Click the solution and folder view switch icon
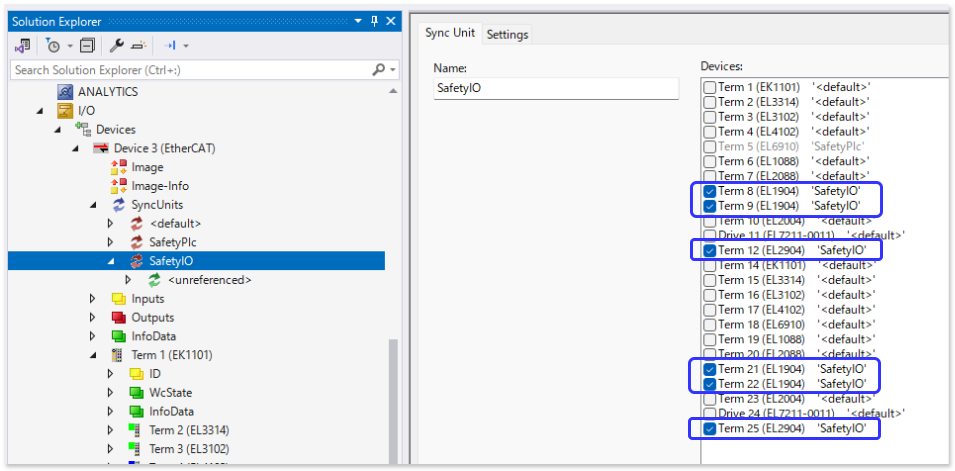 (21, 46)
